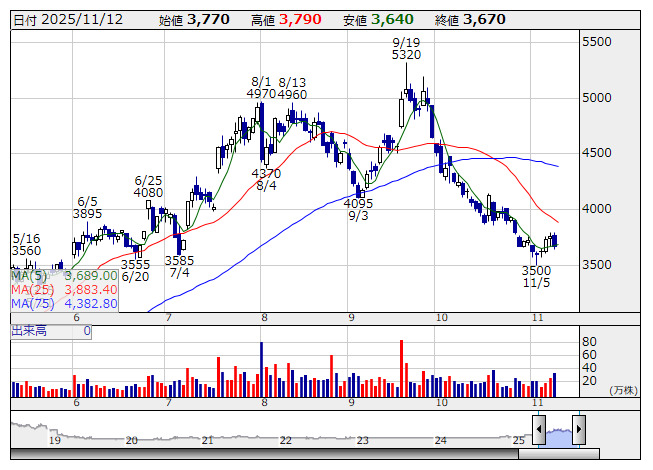The height and width of the screenshot is (470, 653).
Task: Click the horizontal scrollbar track at bottom
Action: click(x=264, y=454)
